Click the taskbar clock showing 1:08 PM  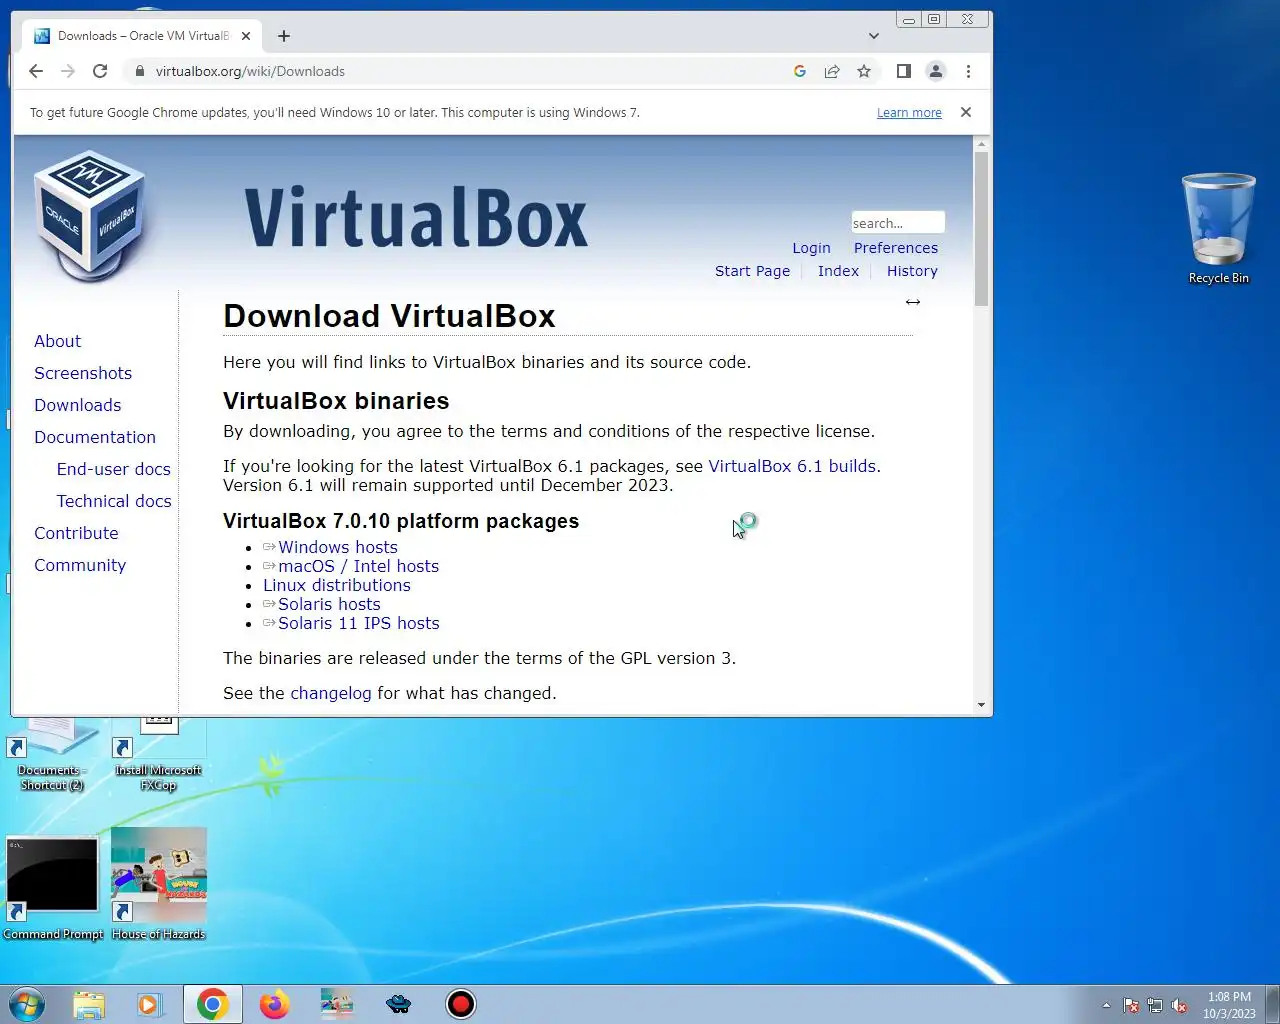pyautogui.click(x=1229, y=1005)
